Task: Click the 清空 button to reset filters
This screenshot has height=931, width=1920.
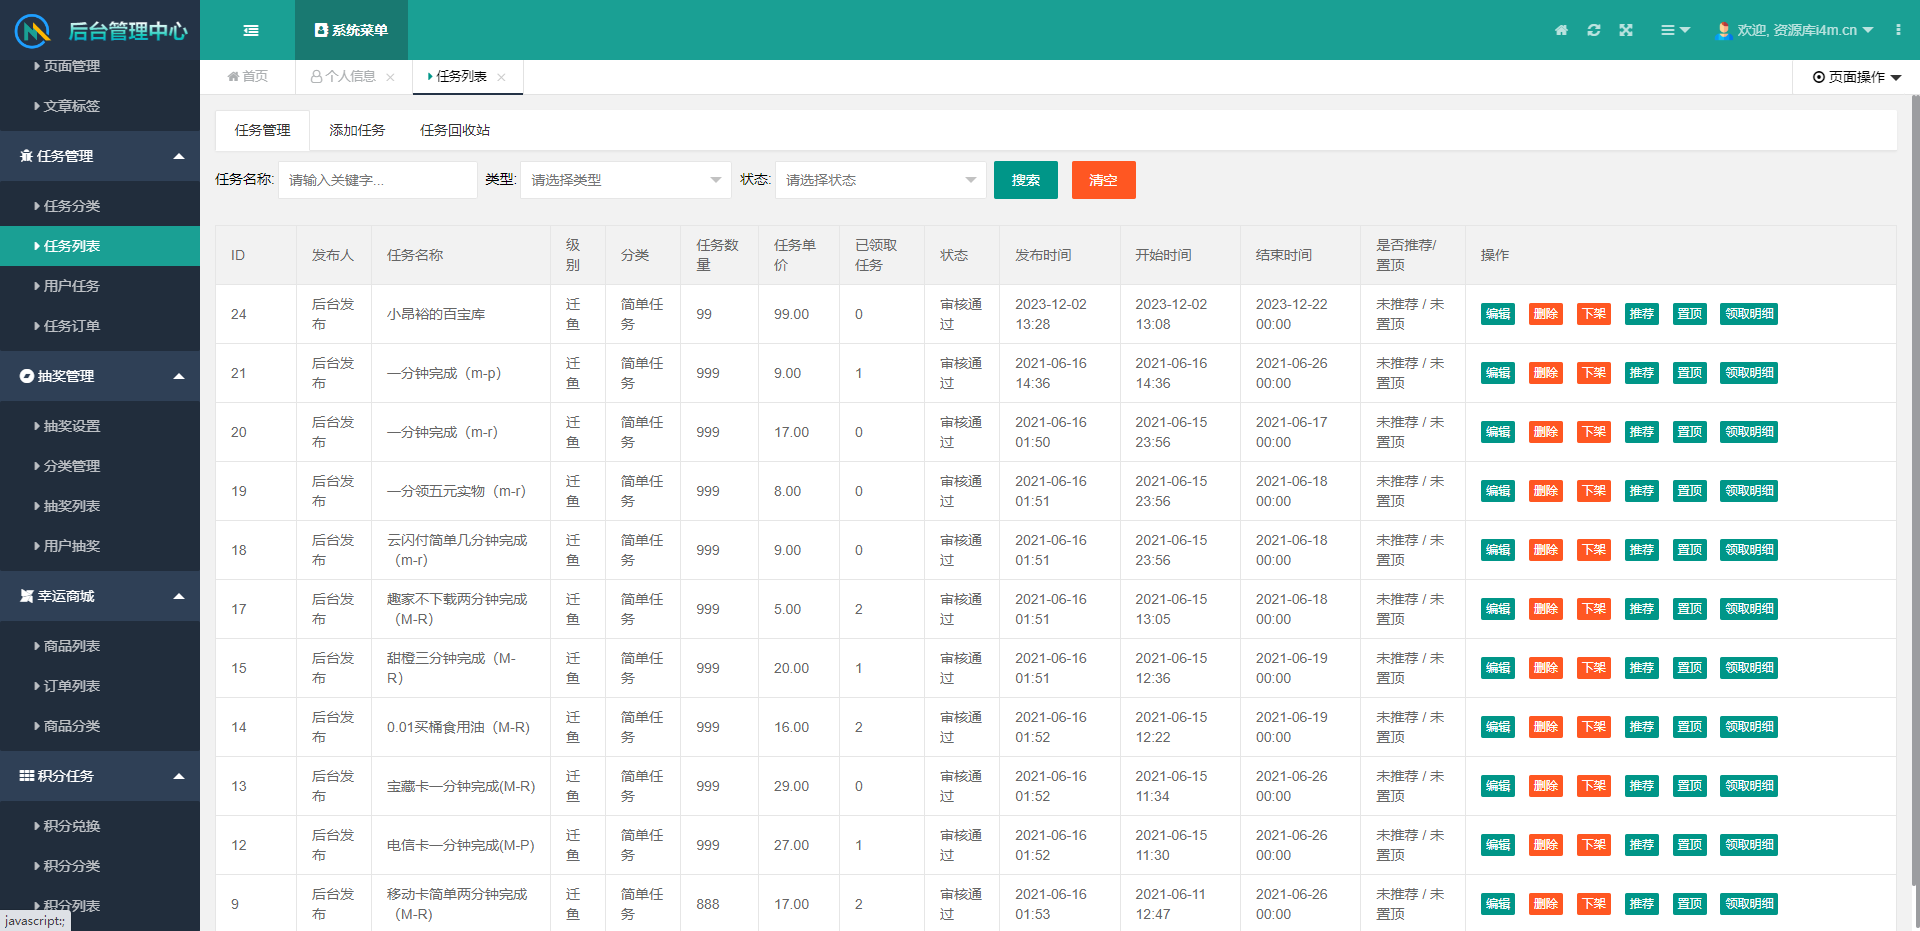Action: (x=1103, y=180)
